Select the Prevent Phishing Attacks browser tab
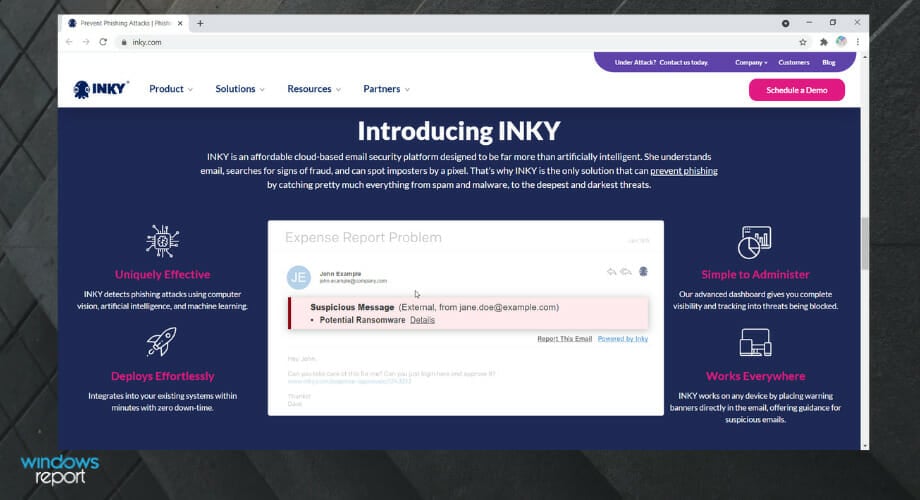The width and height of the screenshot is (920, 500). pyautogui.click(x=126, y=23)
